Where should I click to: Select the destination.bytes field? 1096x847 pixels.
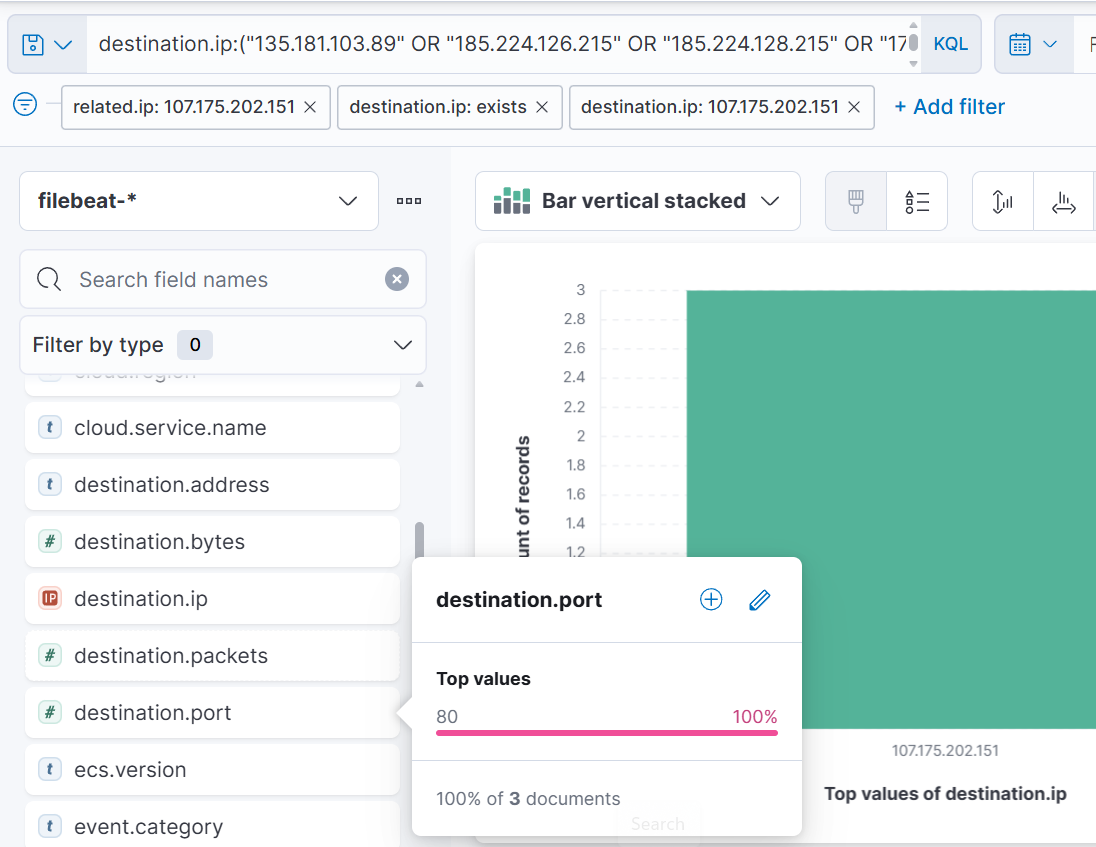click(x=212, y=542)
